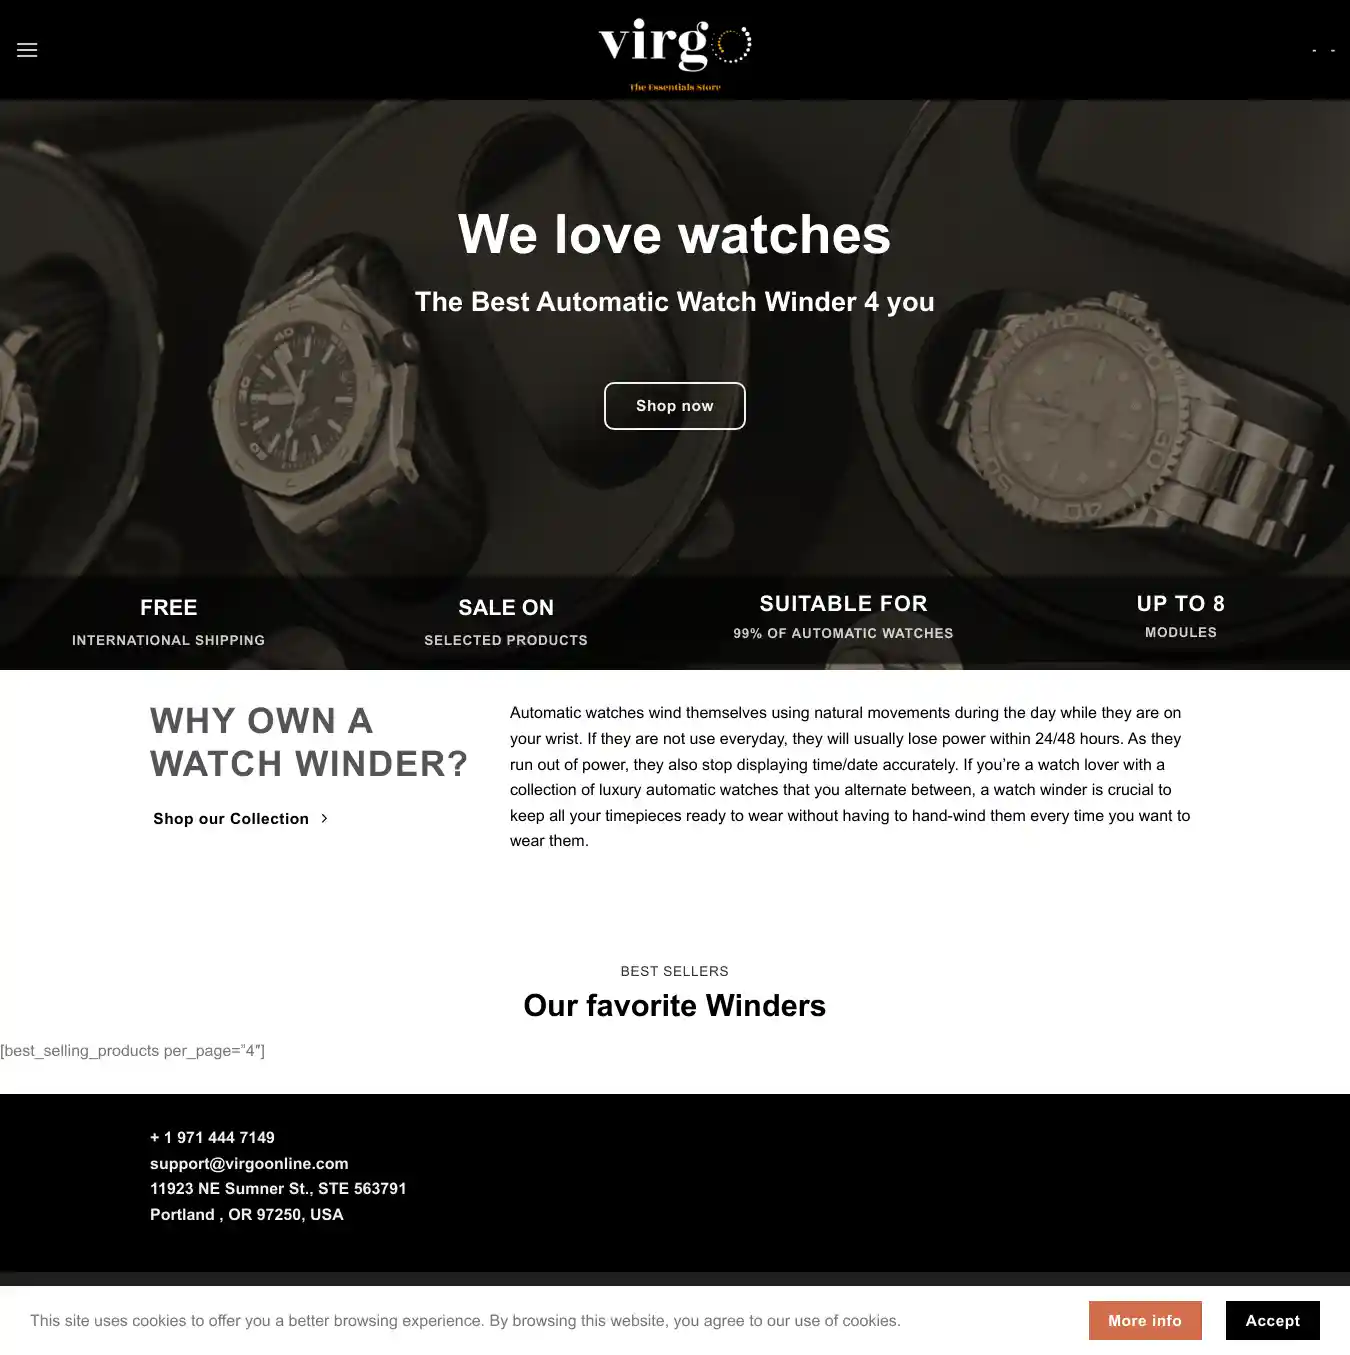This screenshot has width=1350, height=1355.
Task: Click the support@virgoonline.com email address
Action: coord(249,1164)
